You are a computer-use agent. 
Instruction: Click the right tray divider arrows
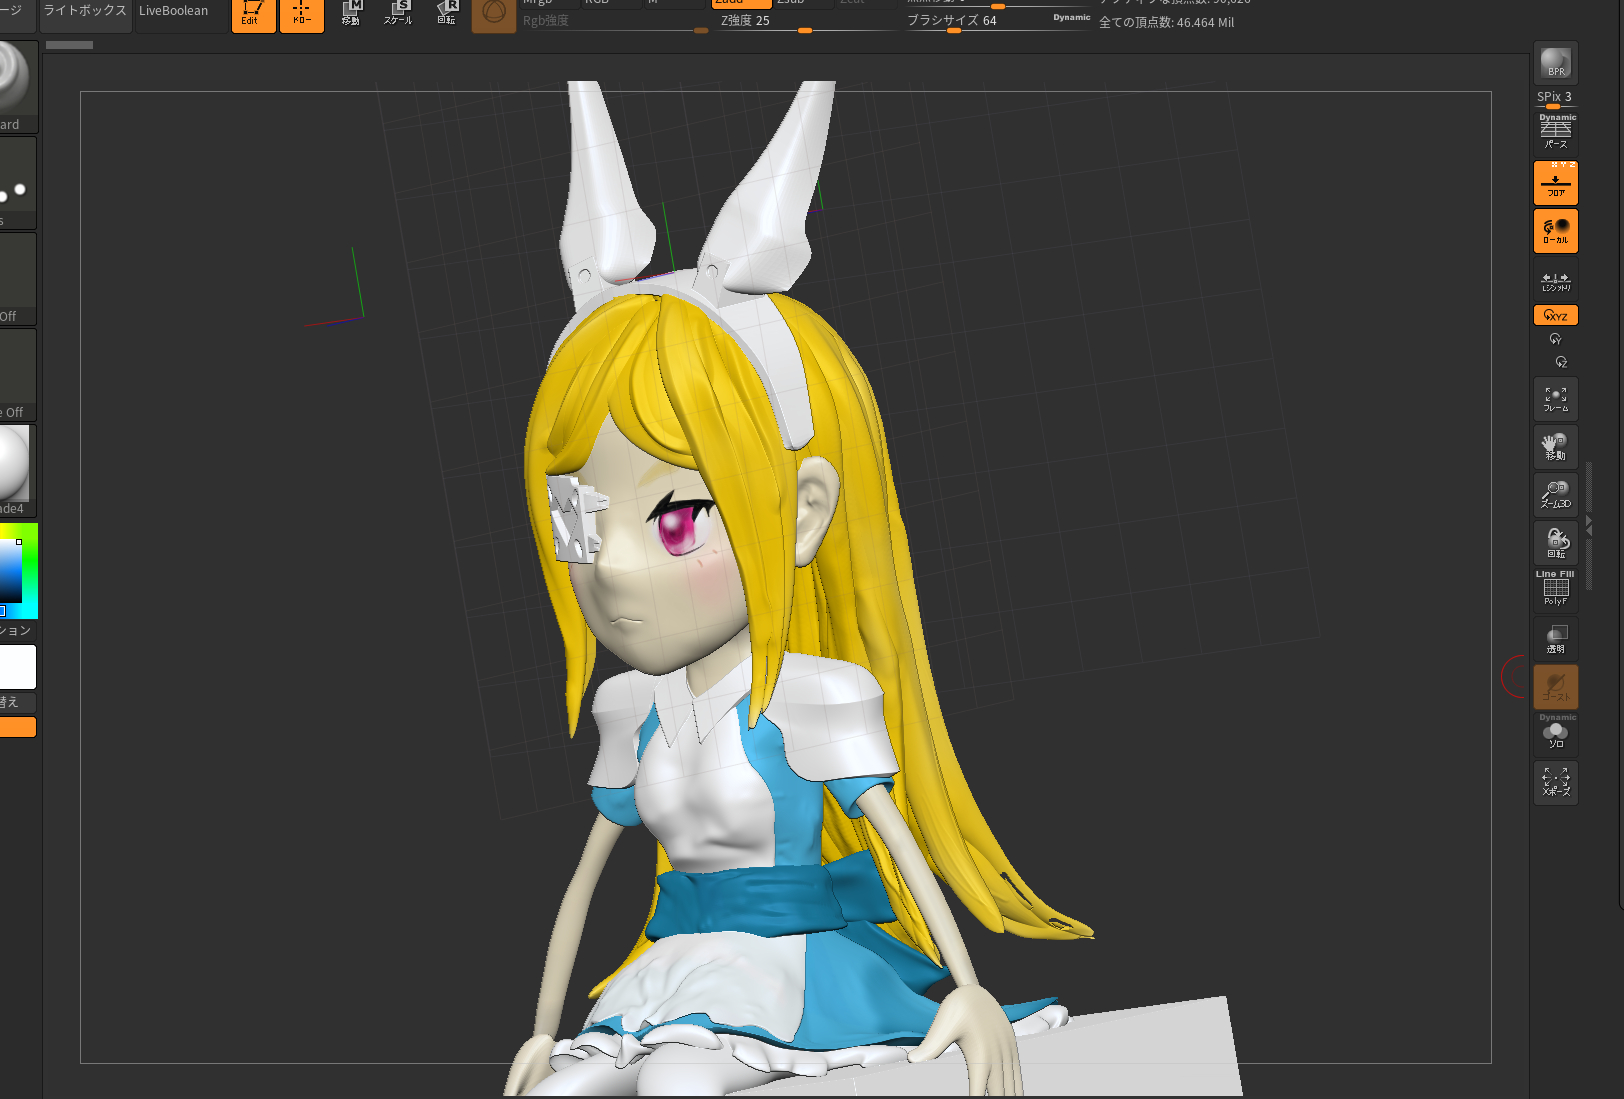pos(1588,525)
